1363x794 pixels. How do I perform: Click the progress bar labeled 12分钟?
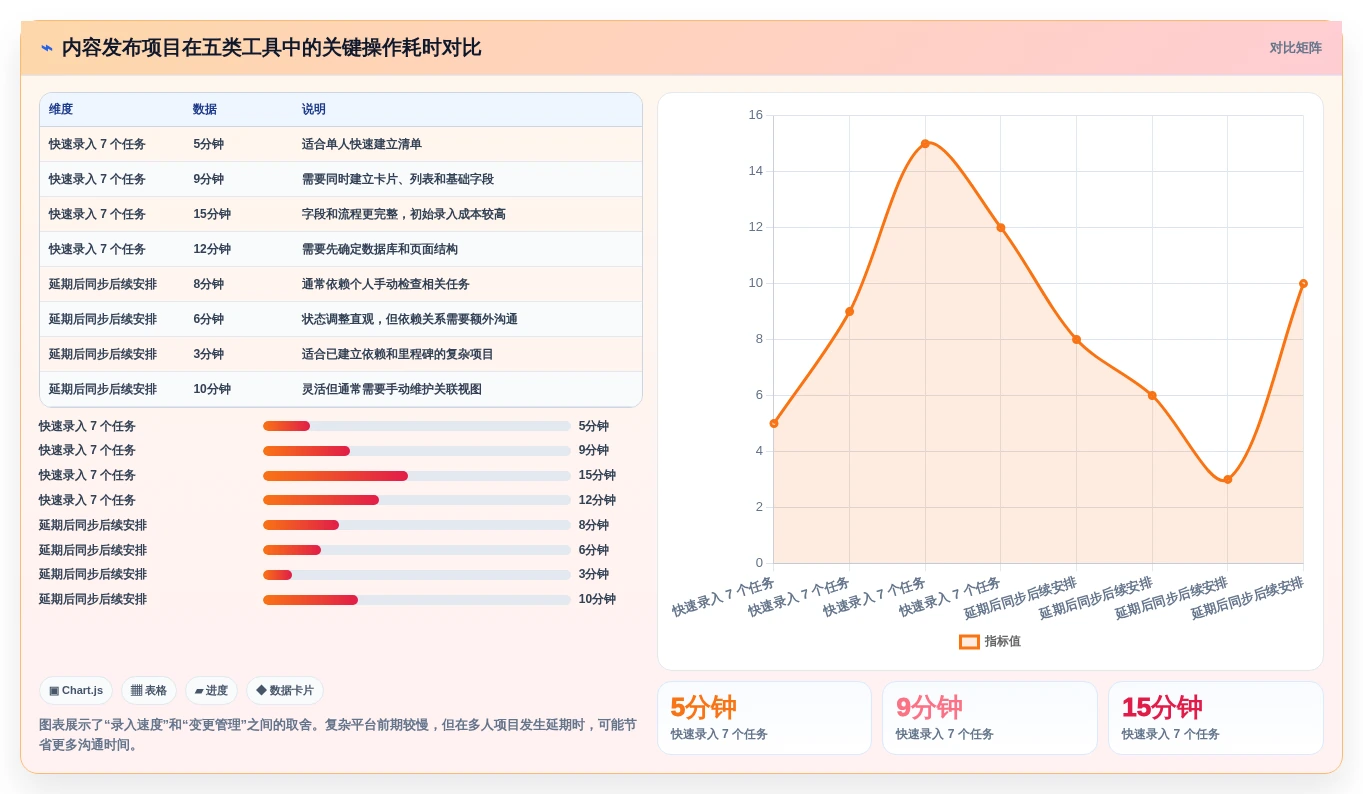point(416,500)
